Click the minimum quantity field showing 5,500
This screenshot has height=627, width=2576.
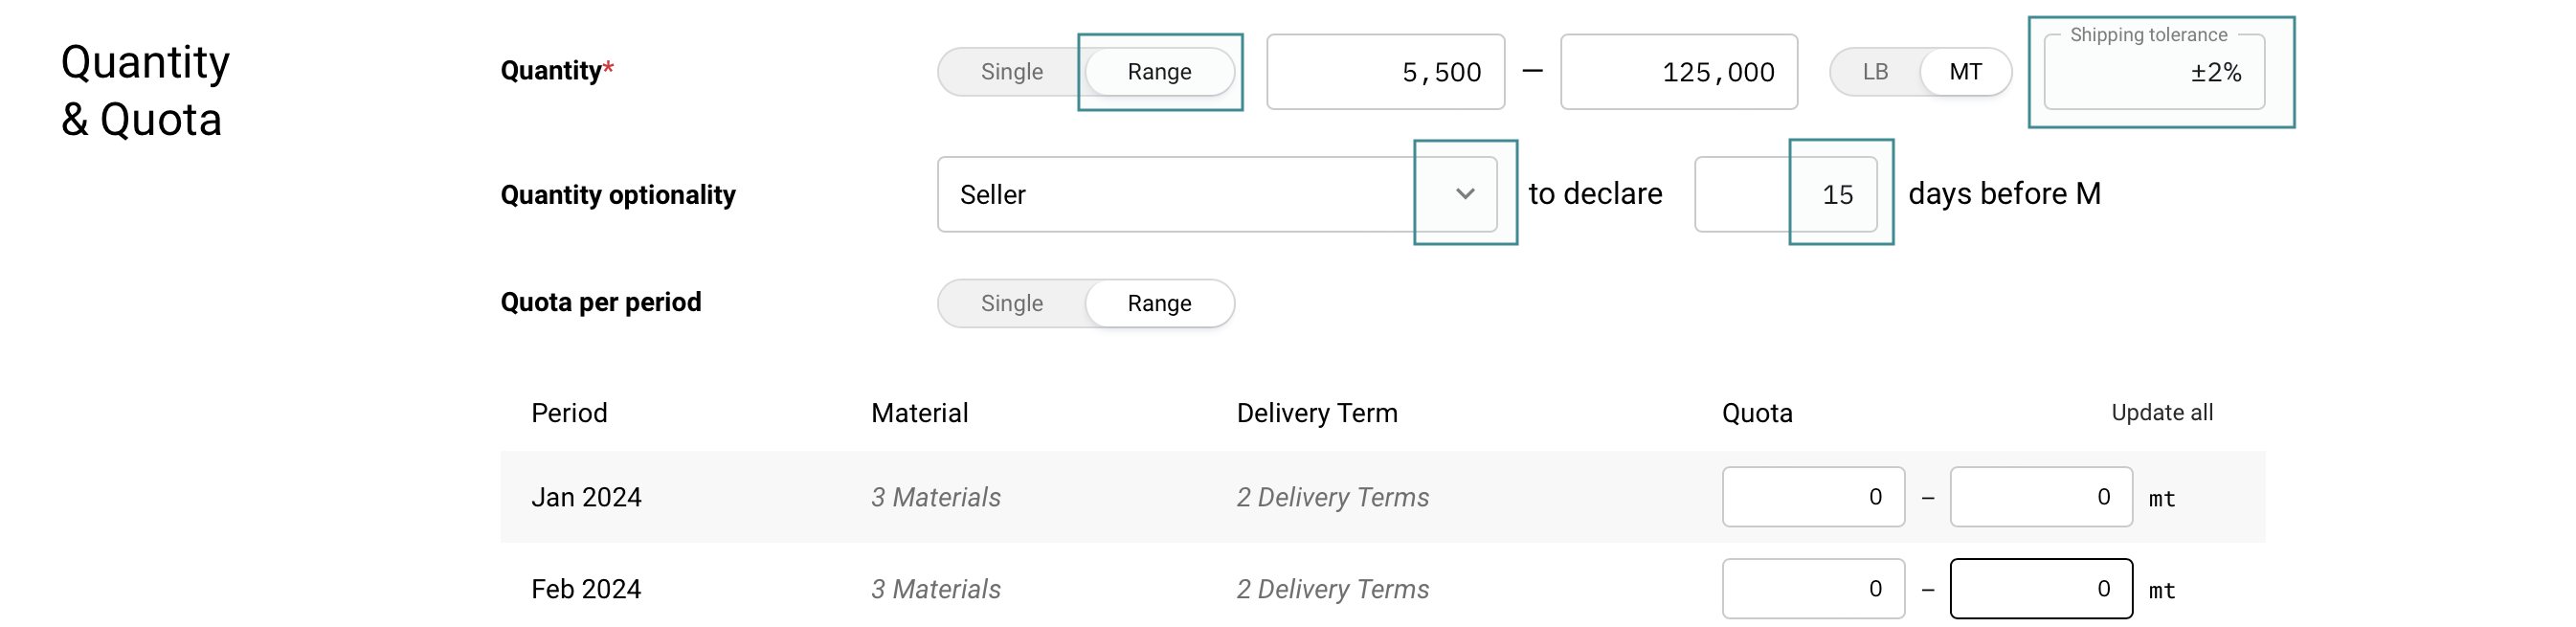point(1385,72)
